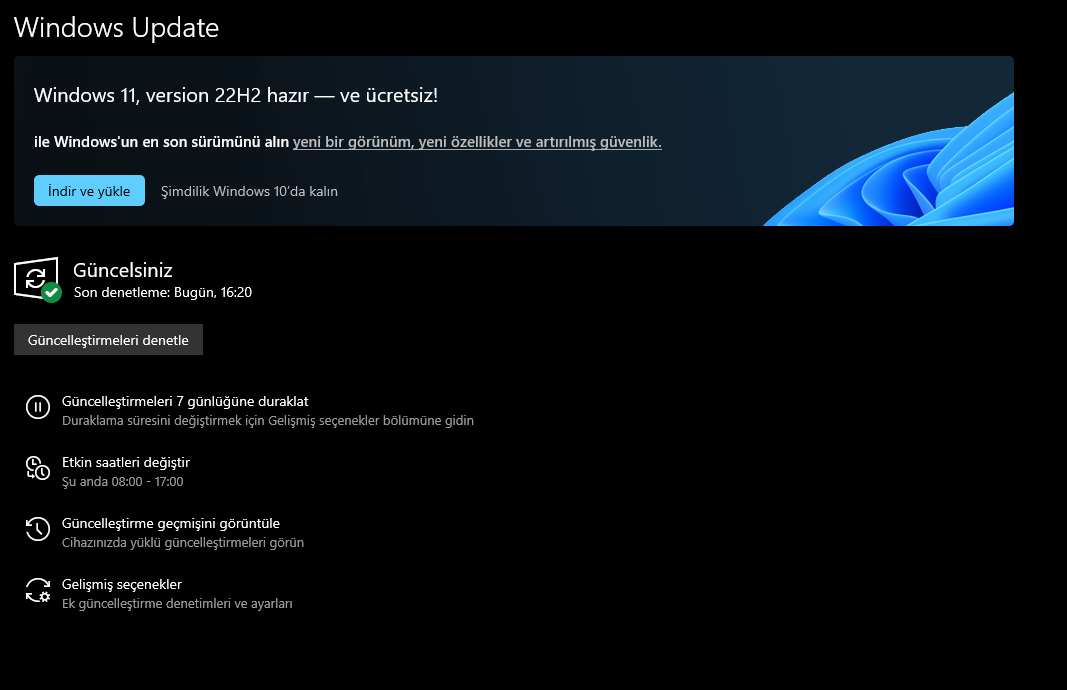Screen dimensions: 1067x690
Task: Select Güncelleştirmeleri 7 günlüğüne duraklat
Action: pos(185,401)
